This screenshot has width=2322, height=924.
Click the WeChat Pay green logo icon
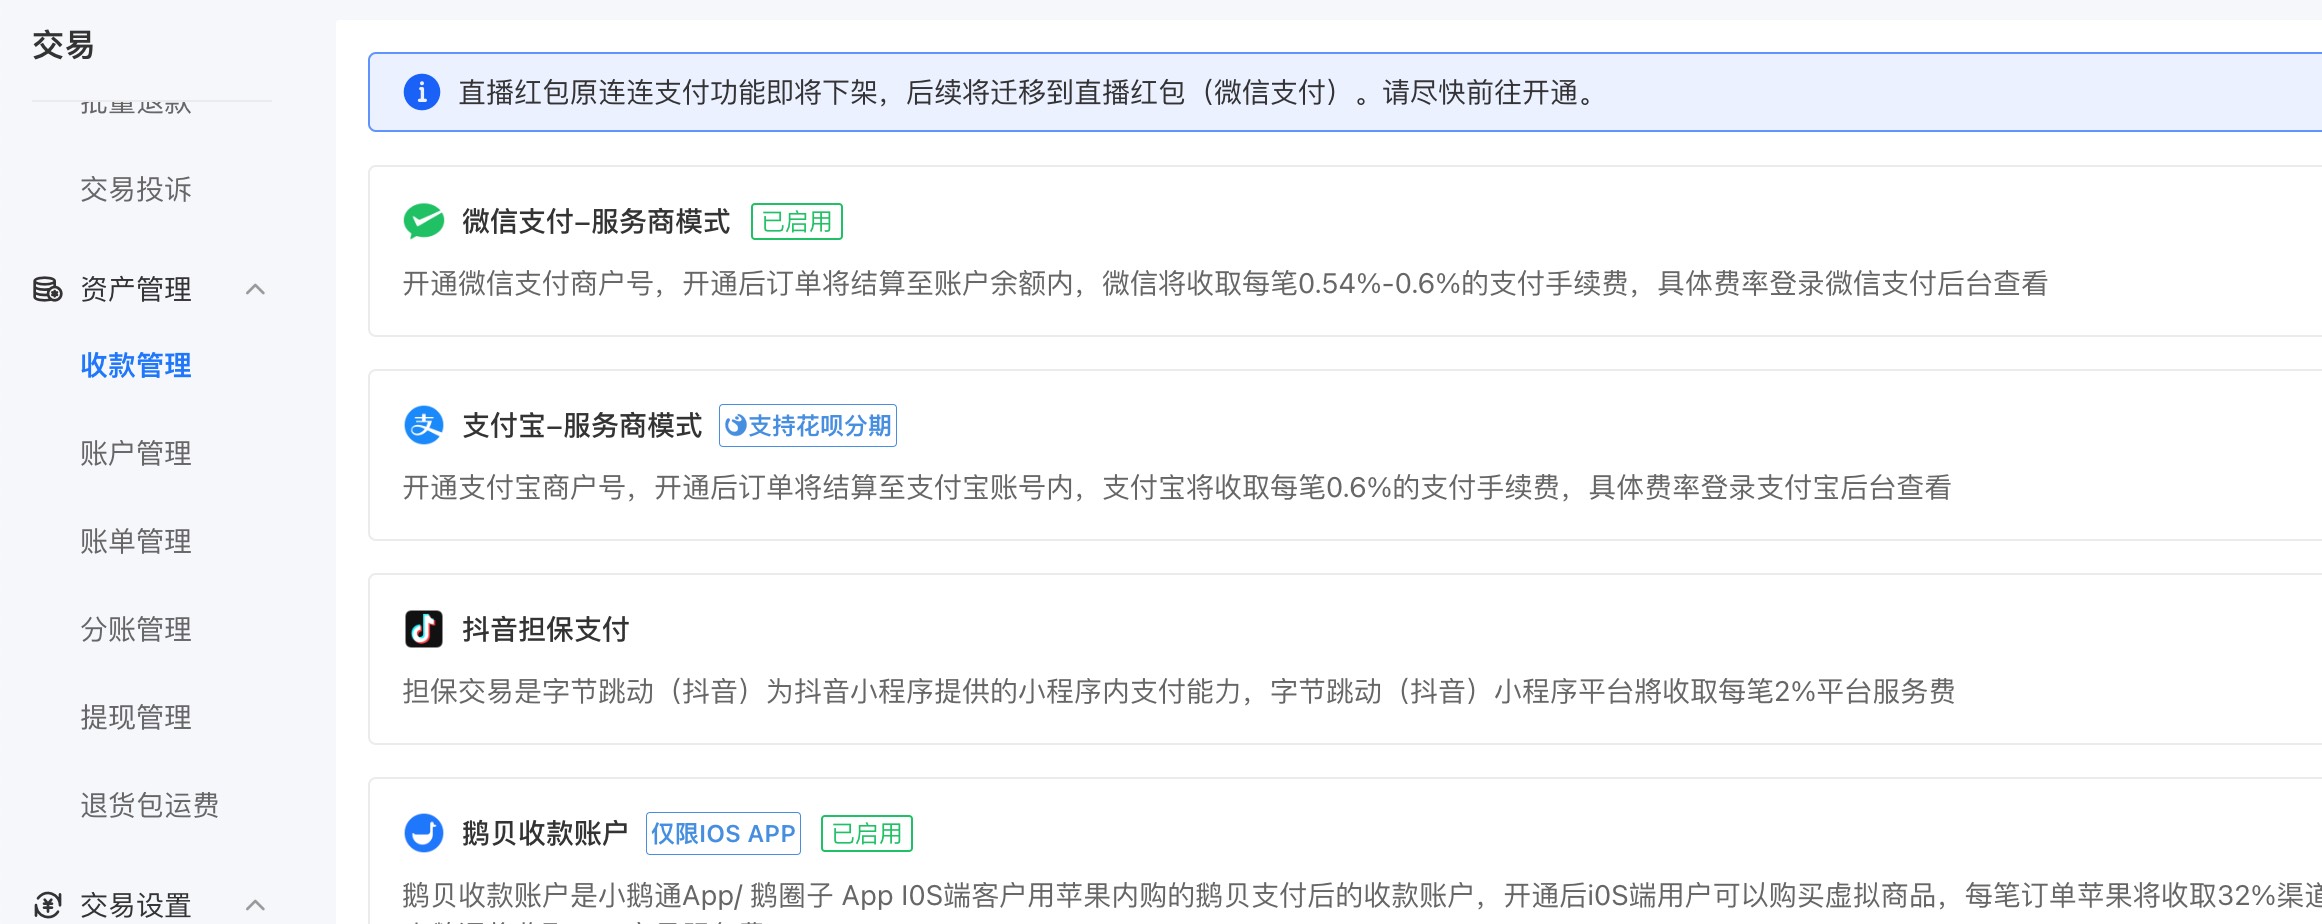click(x=423, y=221)
